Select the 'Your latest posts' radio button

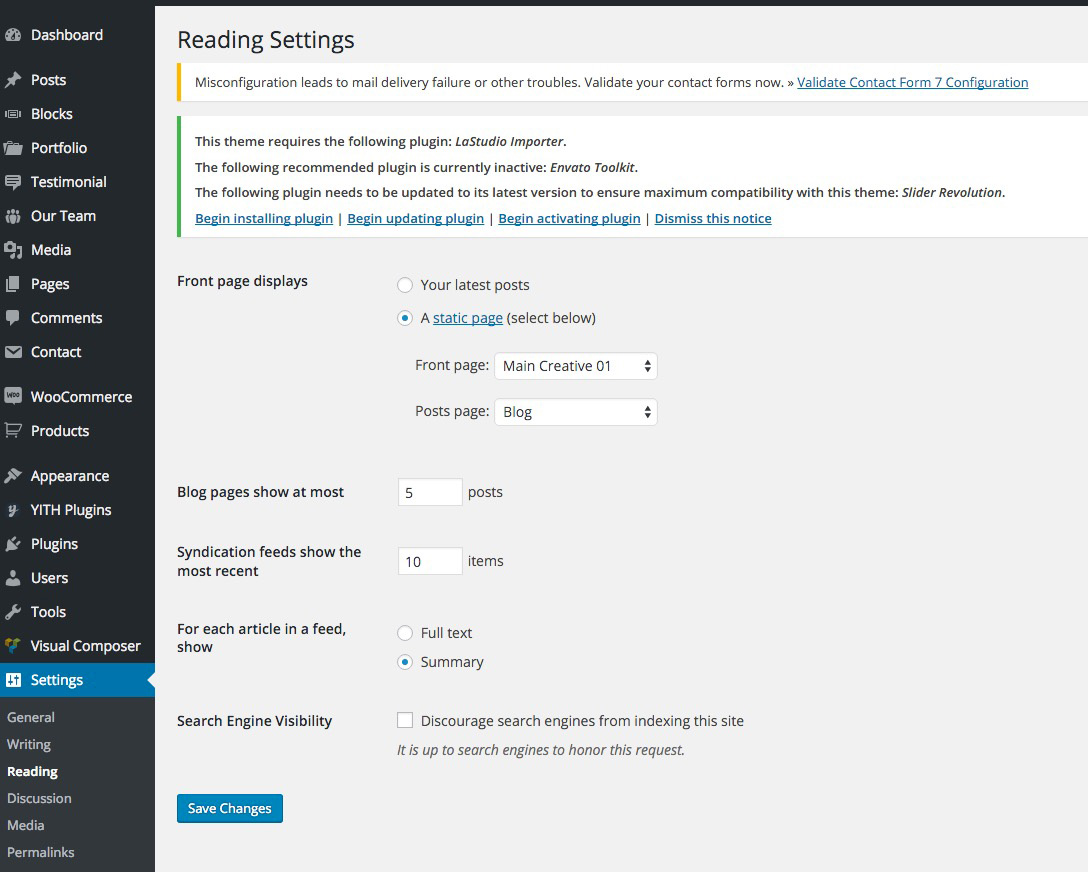(x=405, y=285)
